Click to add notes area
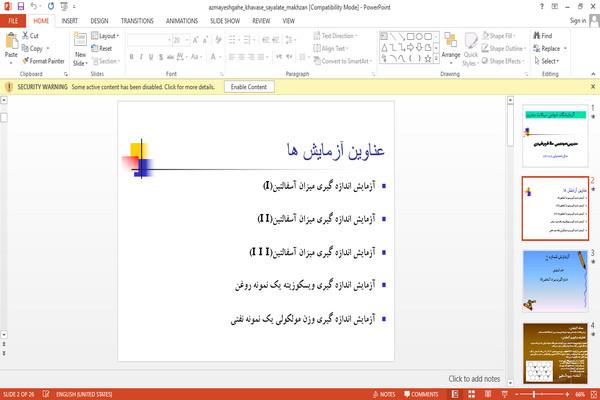600x400 pixels. 474,379
